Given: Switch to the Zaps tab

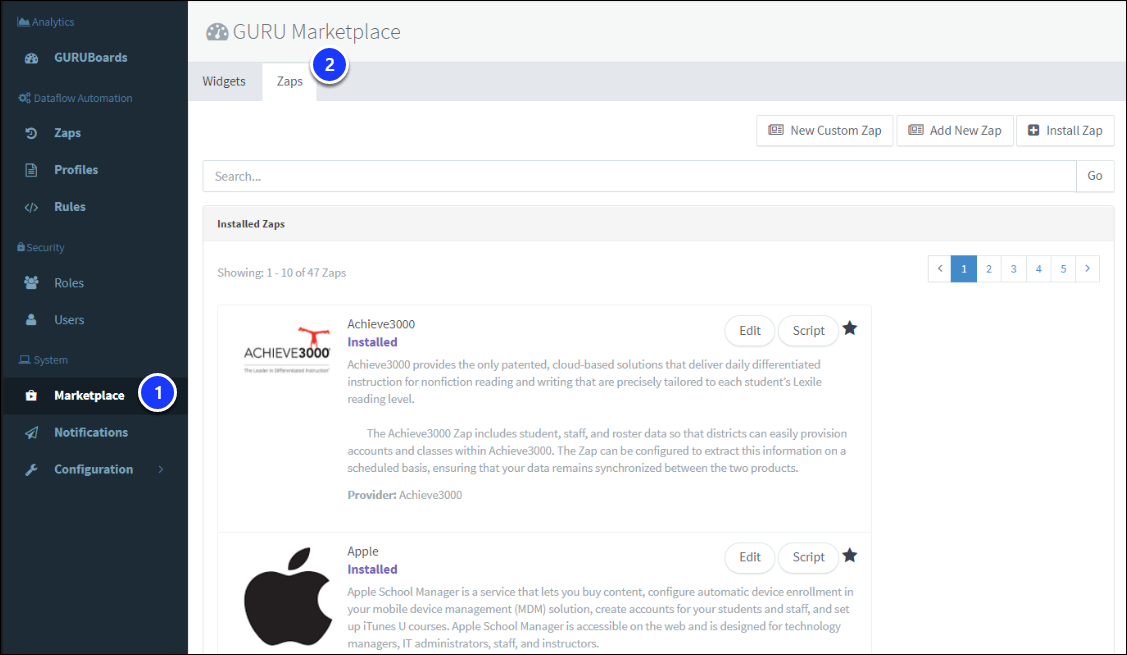Looking at the screenshot, I should point(290,81).
